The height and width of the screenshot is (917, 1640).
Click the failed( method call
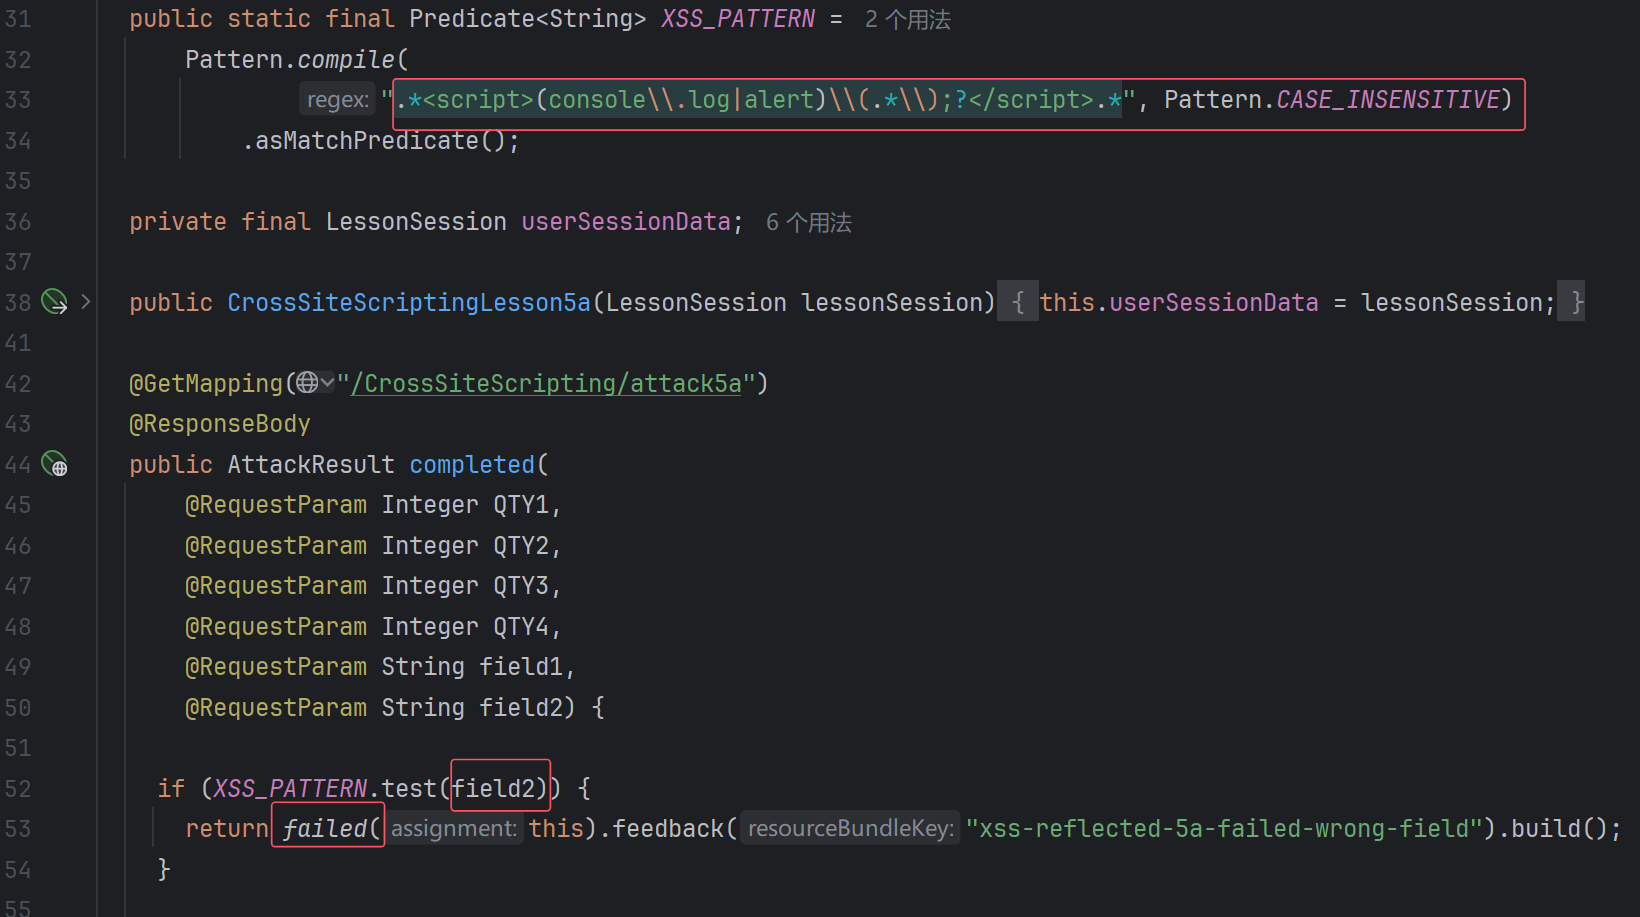[x=332, y=828]
